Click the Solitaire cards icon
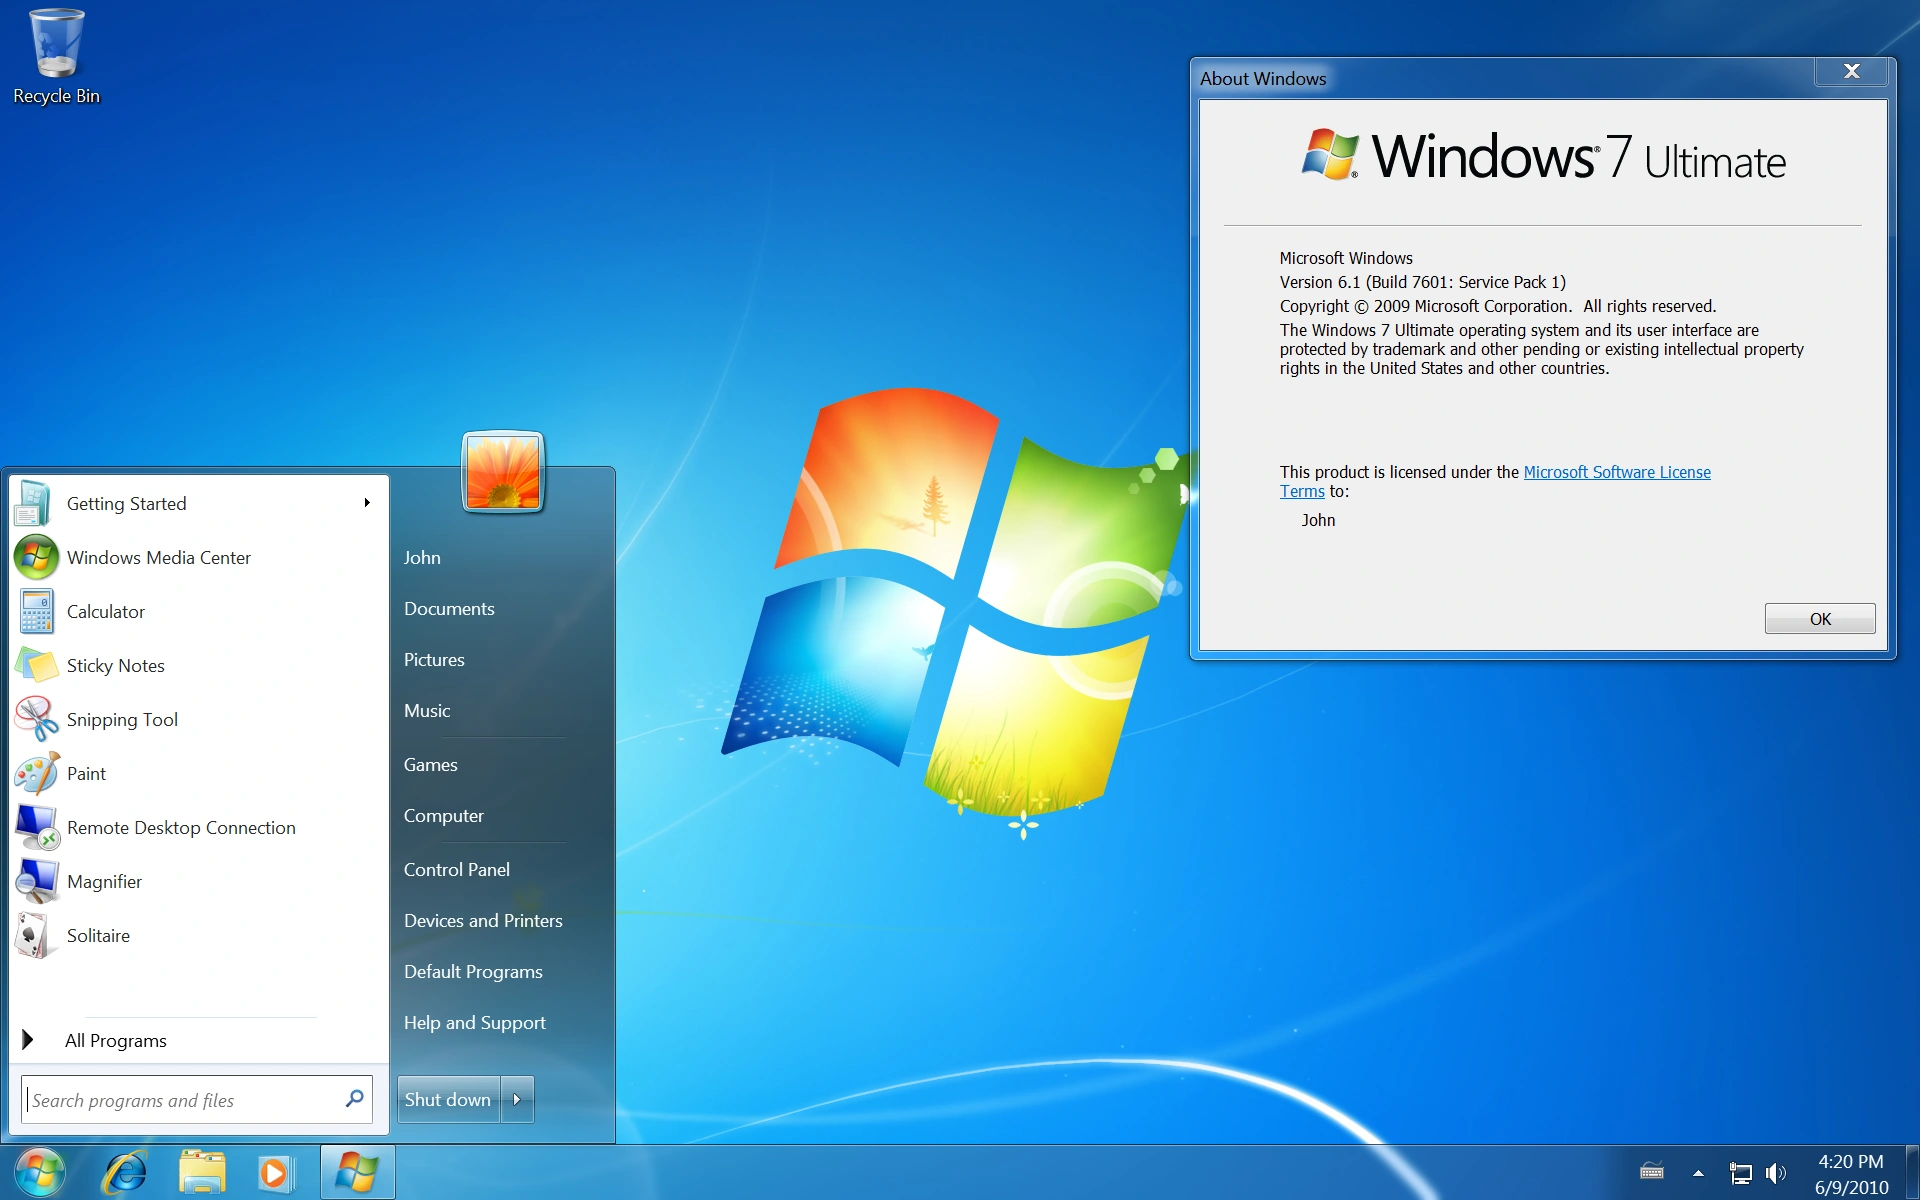Screen dimensions: 1920x1200 tap(34, 935)
